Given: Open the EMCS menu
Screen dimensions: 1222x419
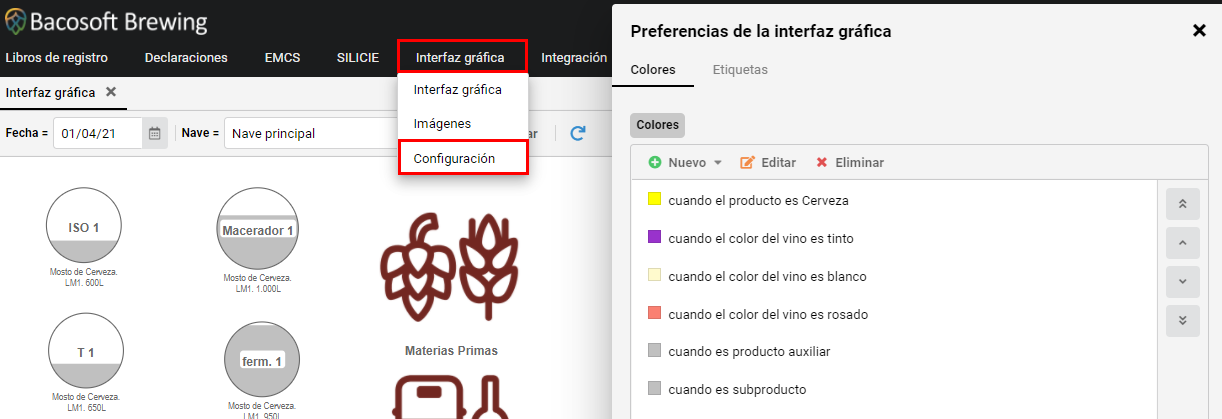Looking at the screenshot, I should 283,58.
